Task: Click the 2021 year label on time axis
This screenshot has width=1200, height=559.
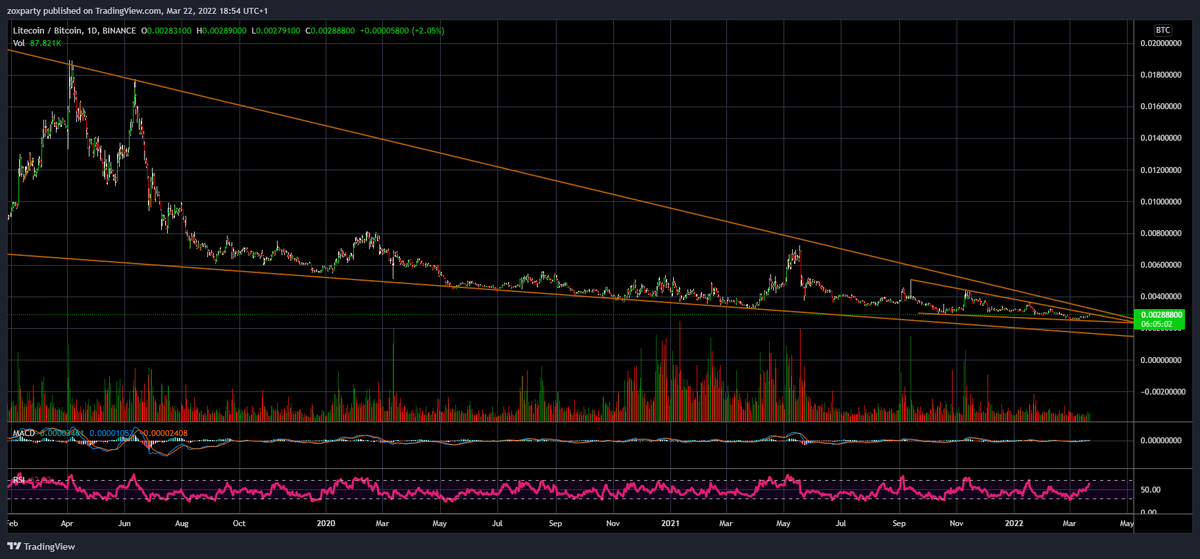Action: point(671,522)
